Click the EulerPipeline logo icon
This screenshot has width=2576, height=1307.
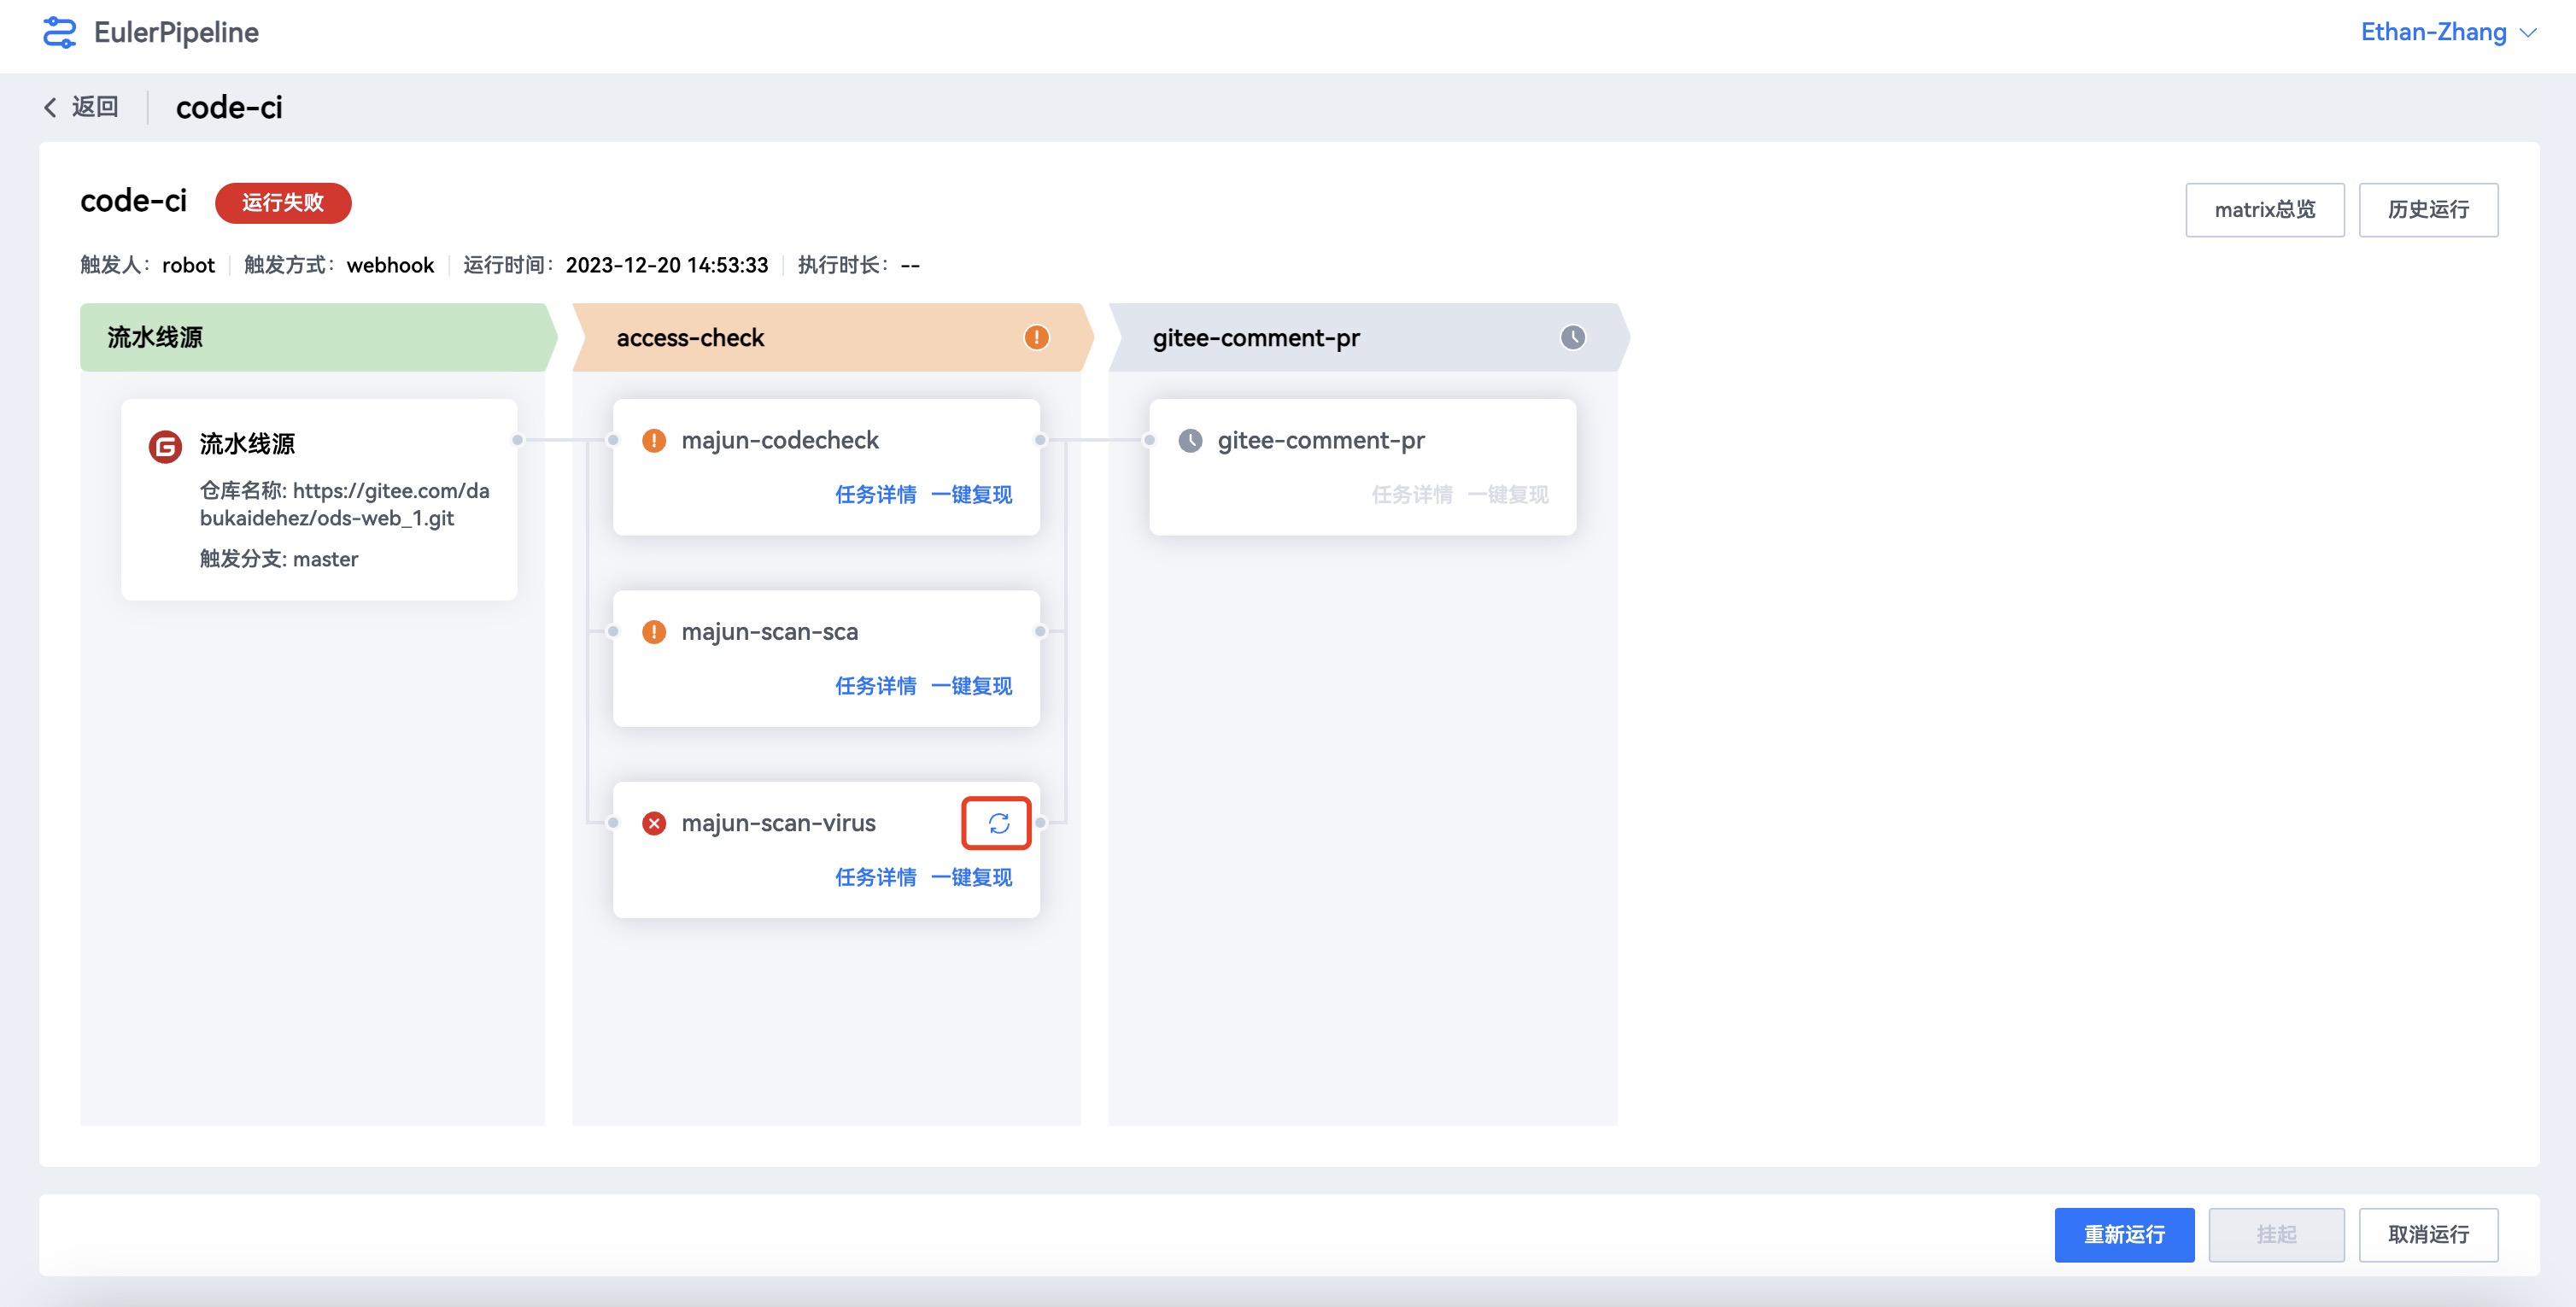click(x=59, y=32)
